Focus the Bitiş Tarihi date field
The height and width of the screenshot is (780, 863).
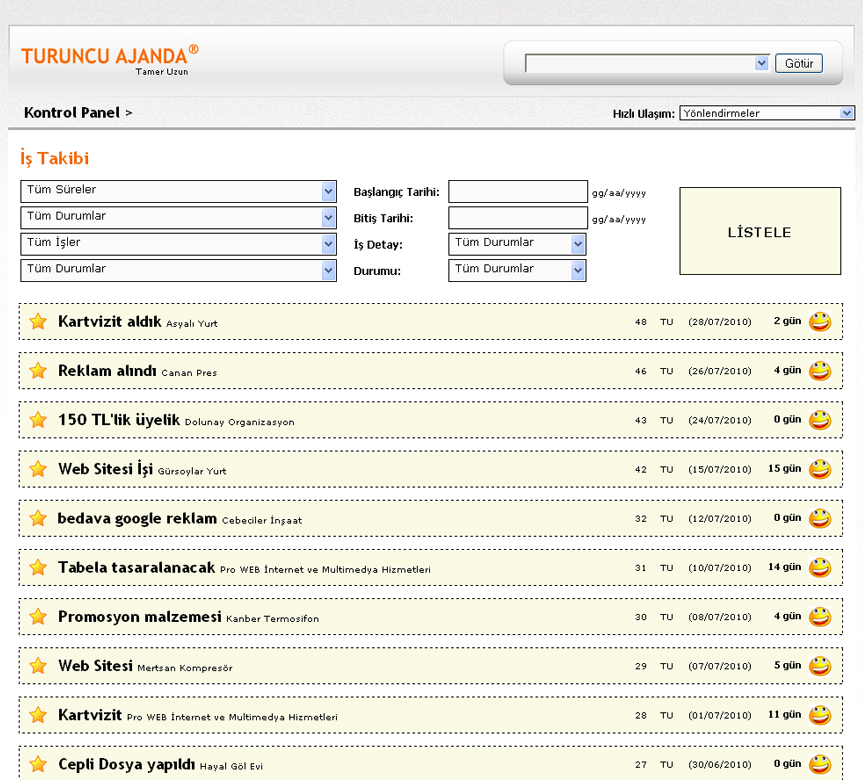pos(517,218)
